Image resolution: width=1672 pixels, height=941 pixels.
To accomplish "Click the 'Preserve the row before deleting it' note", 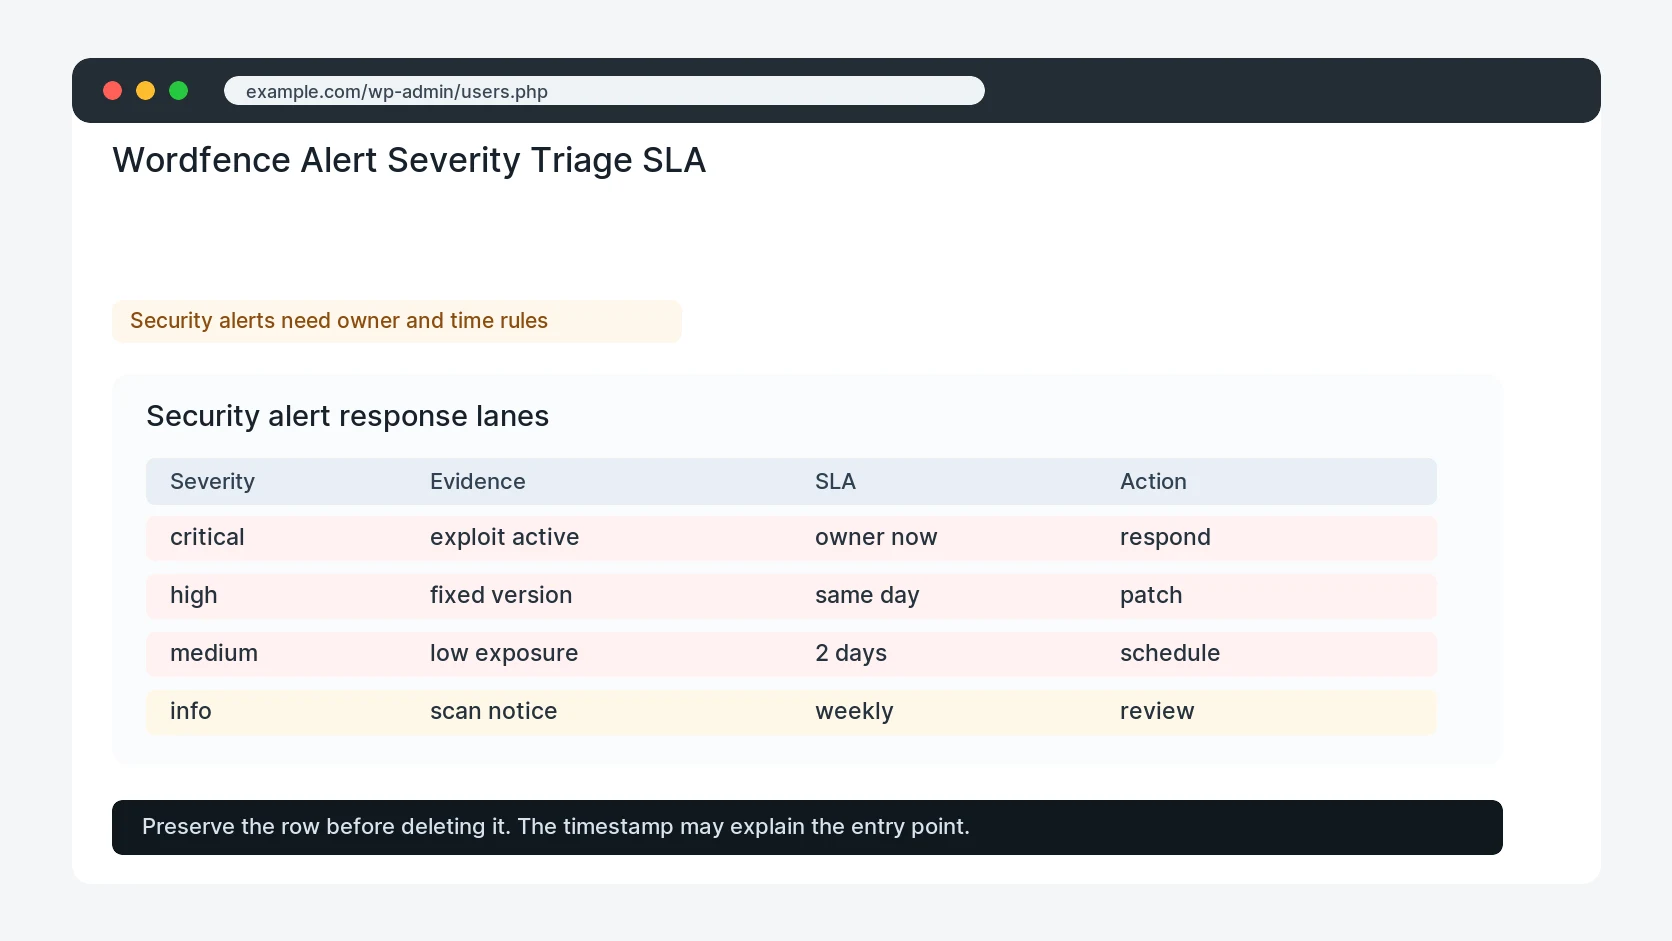I will (807, 828).
